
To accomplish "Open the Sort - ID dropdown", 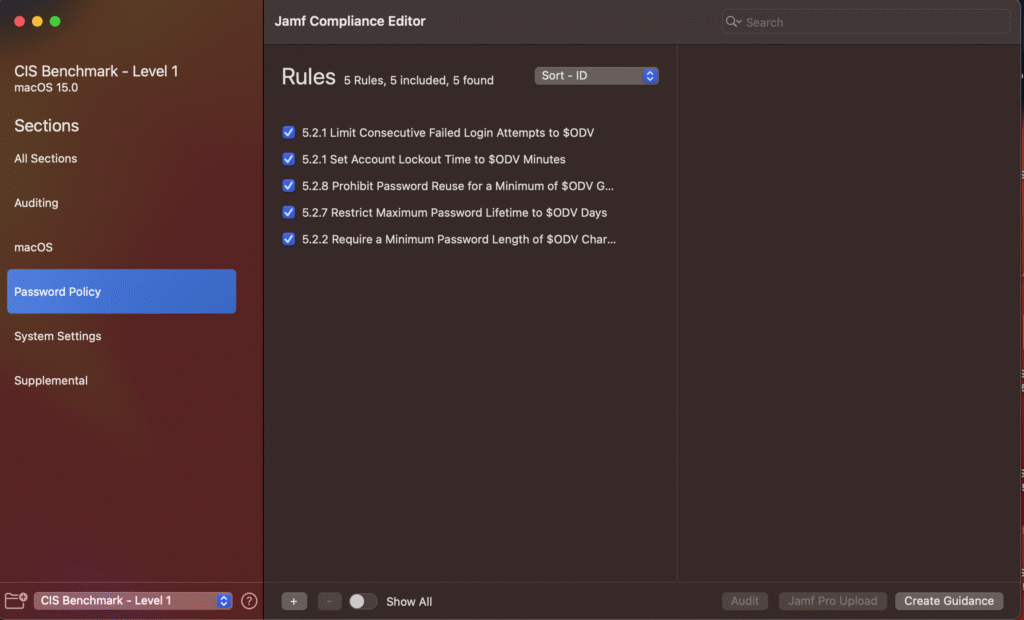I will click(596, 76).
